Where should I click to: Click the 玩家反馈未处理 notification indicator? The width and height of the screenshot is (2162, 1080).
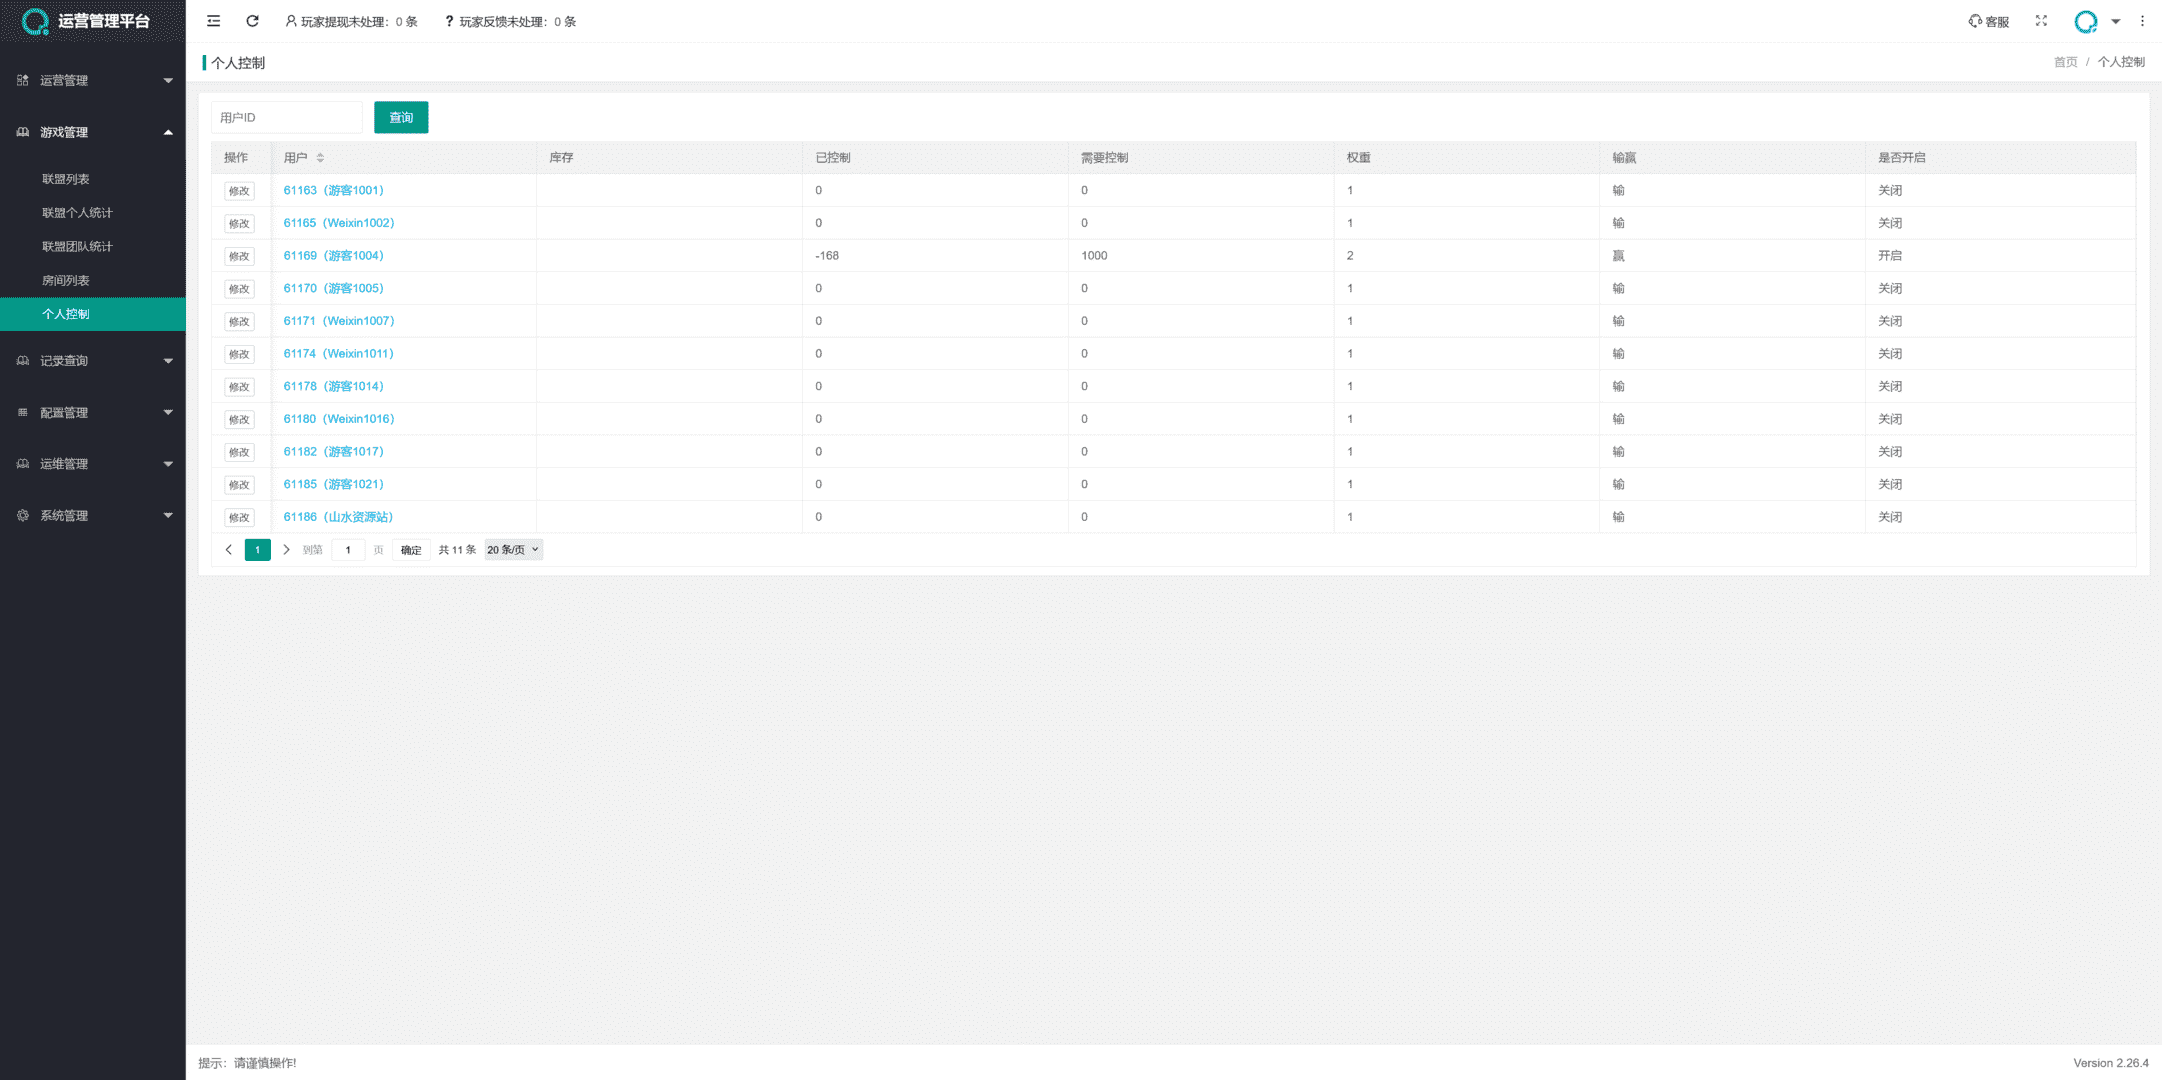coord(510,21)
